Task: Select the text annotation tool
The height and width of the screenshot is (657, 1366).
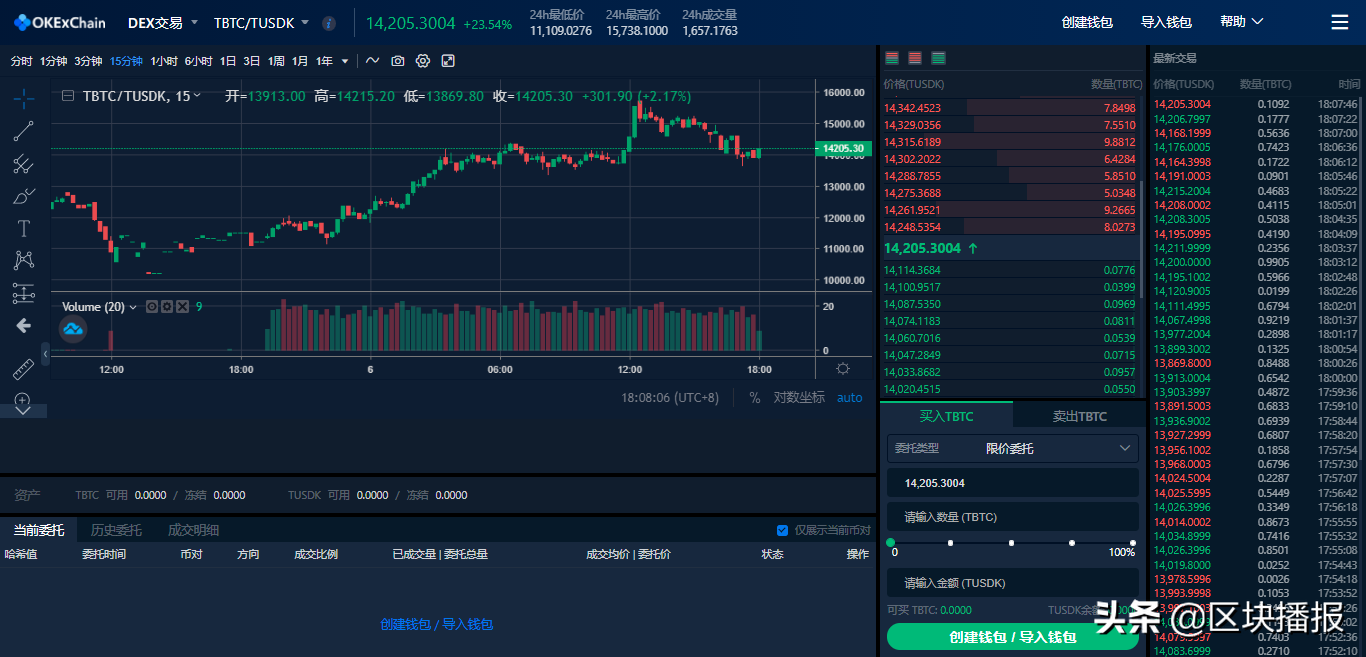Action: click(x=24, y=228)
